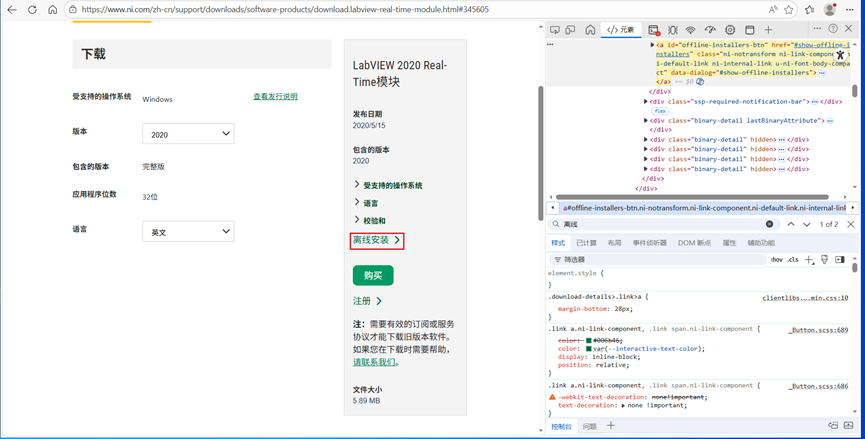
Task: Go to next search result in DevTools
Action: [807, 224]
